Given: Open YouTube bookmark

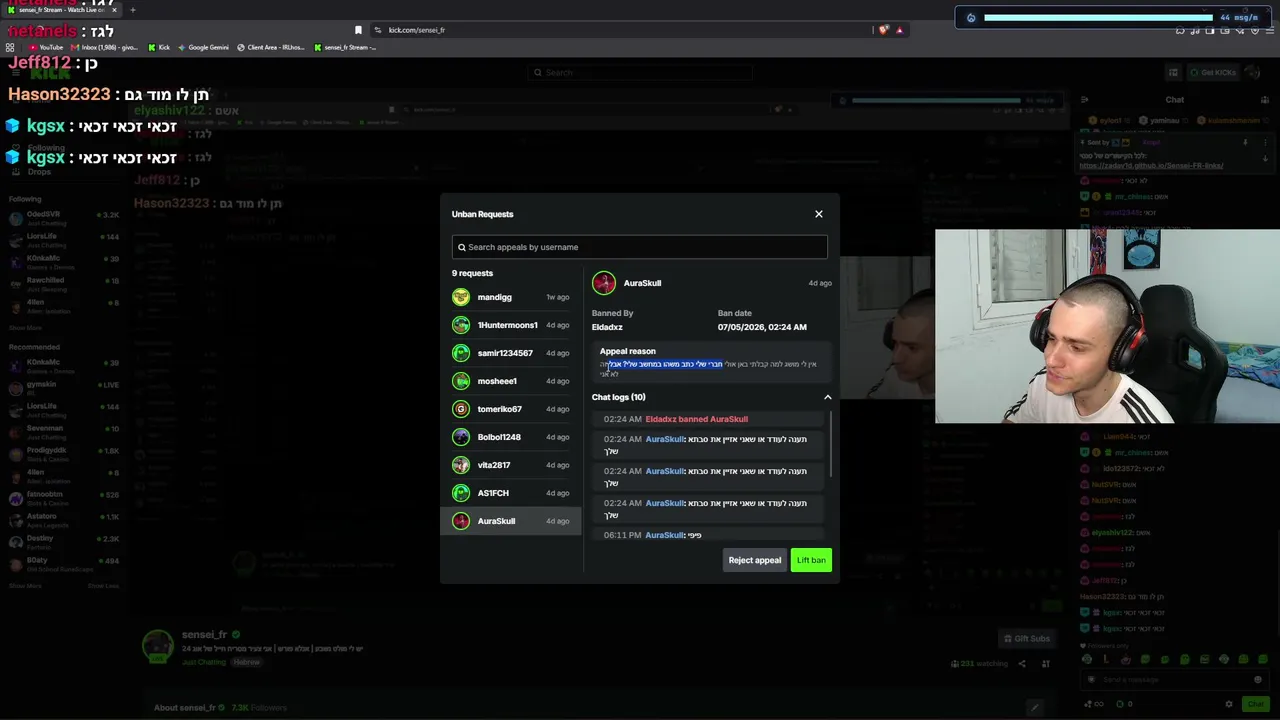Looking at the screenshot, I should coord(46,47).
